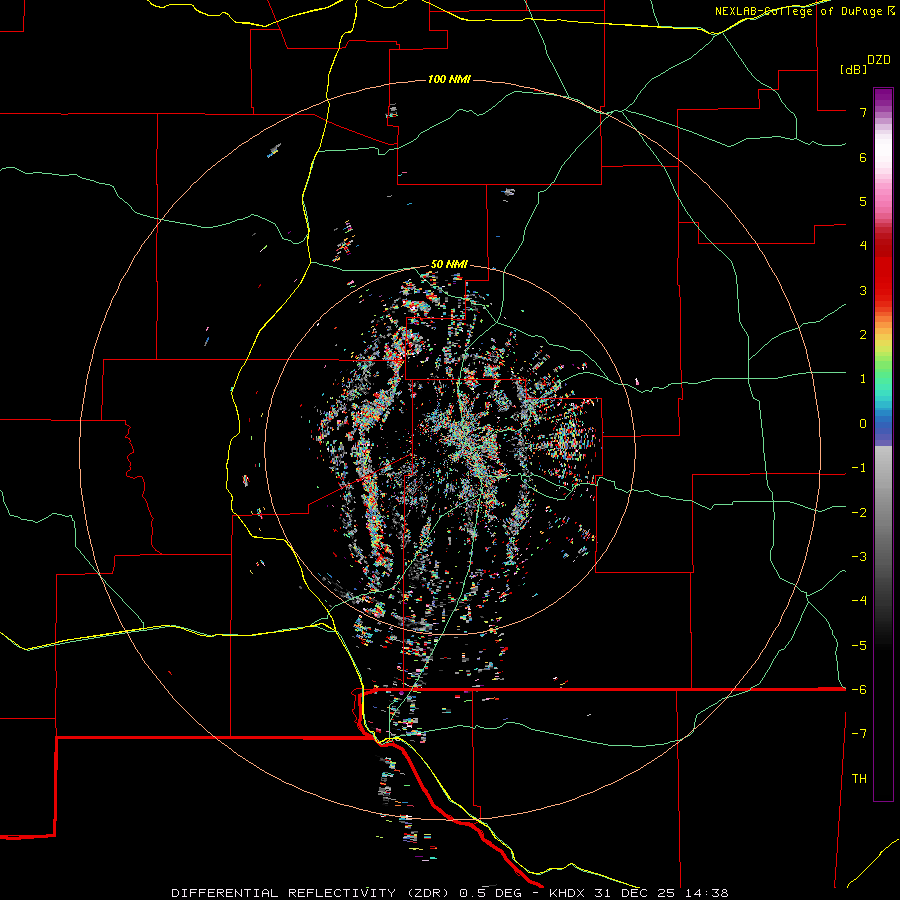The height and width of the screenshot is (900, 900).
Task: Click the 1 value on the color scale
Action: click(863, 379)
